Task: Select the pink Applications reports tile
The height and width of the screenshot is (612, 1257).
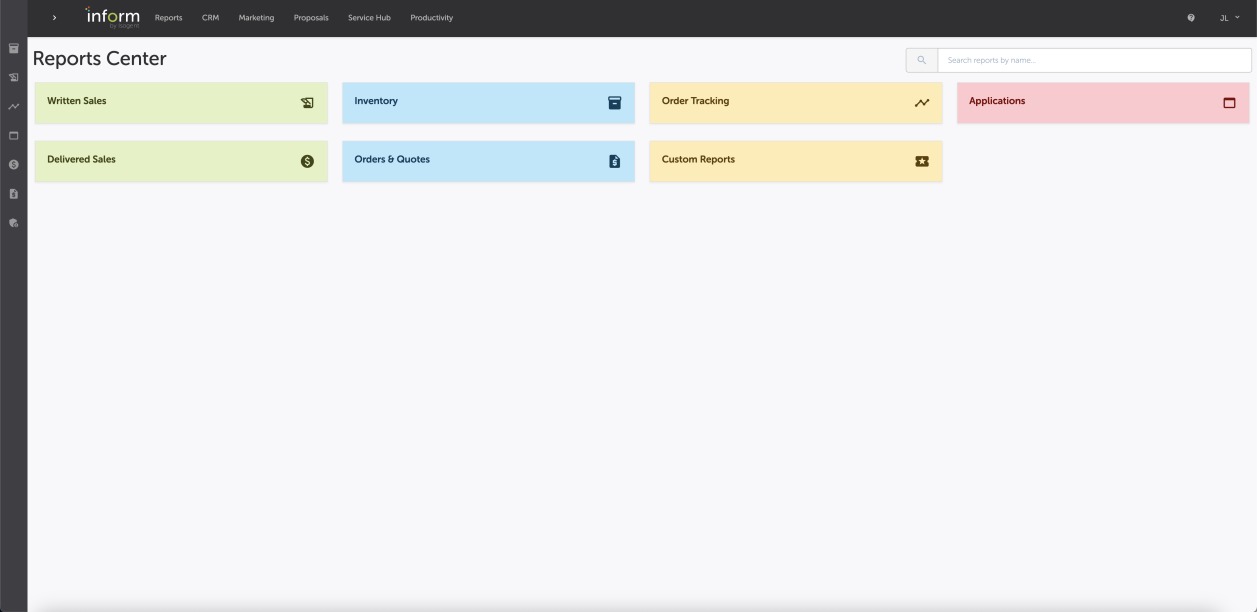Action: (1102, 103)
